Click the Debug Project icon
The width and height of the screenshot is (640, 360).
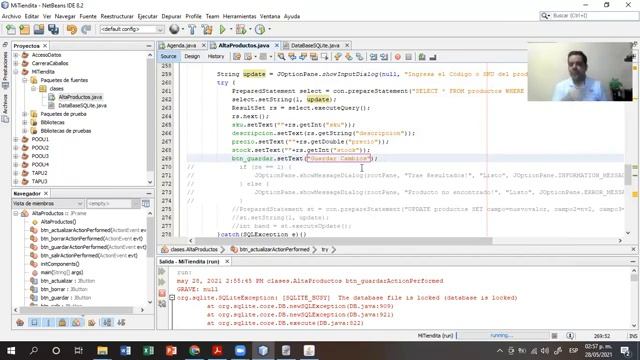coord(241,29)
